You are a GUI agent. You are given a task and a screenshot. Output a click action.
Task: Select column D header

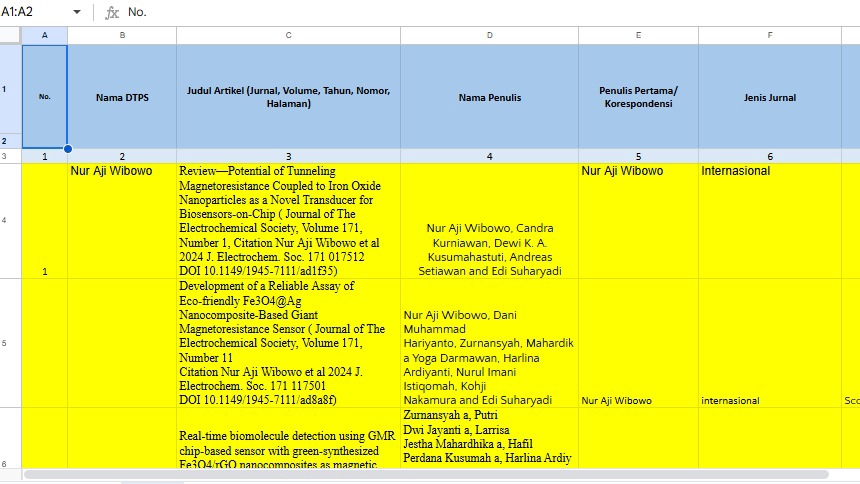(x=489, y=35)
